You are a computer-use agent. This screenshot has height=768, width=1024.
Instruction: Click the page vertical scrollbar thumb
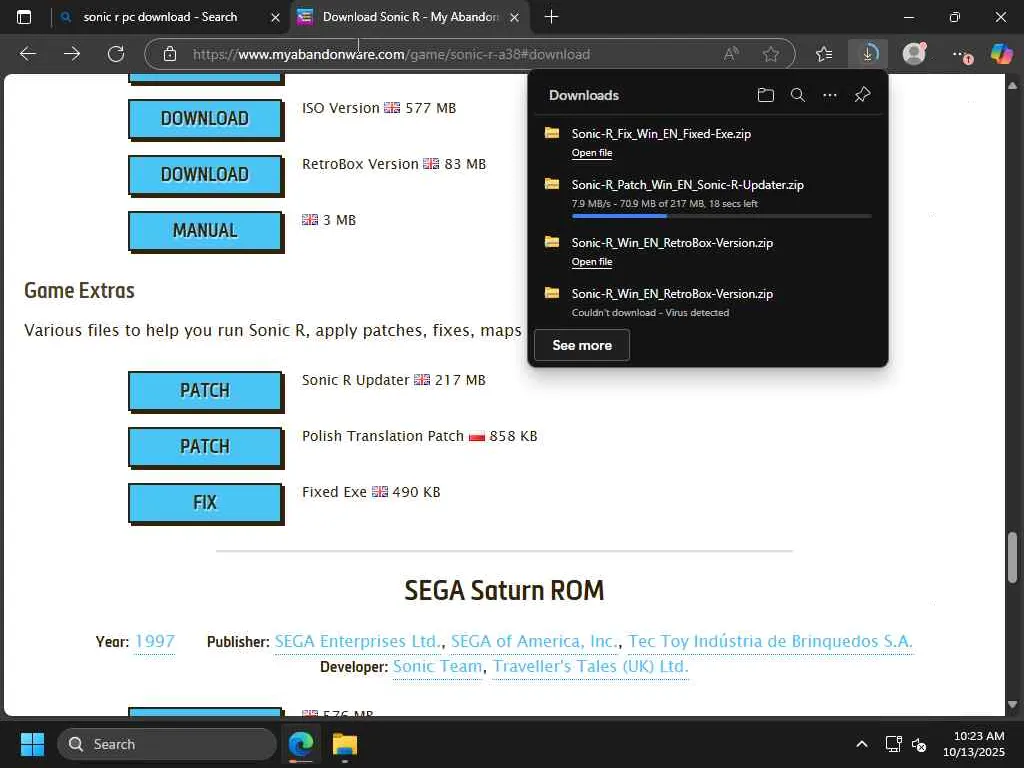pyautogui.click(x=1012, y=558)
